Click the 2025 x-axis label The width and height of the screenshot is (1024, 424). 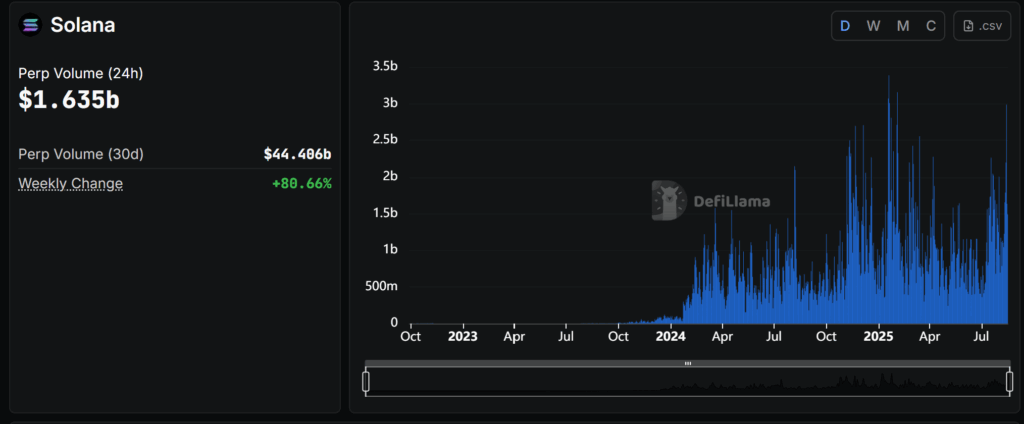[x=878, y=337]
